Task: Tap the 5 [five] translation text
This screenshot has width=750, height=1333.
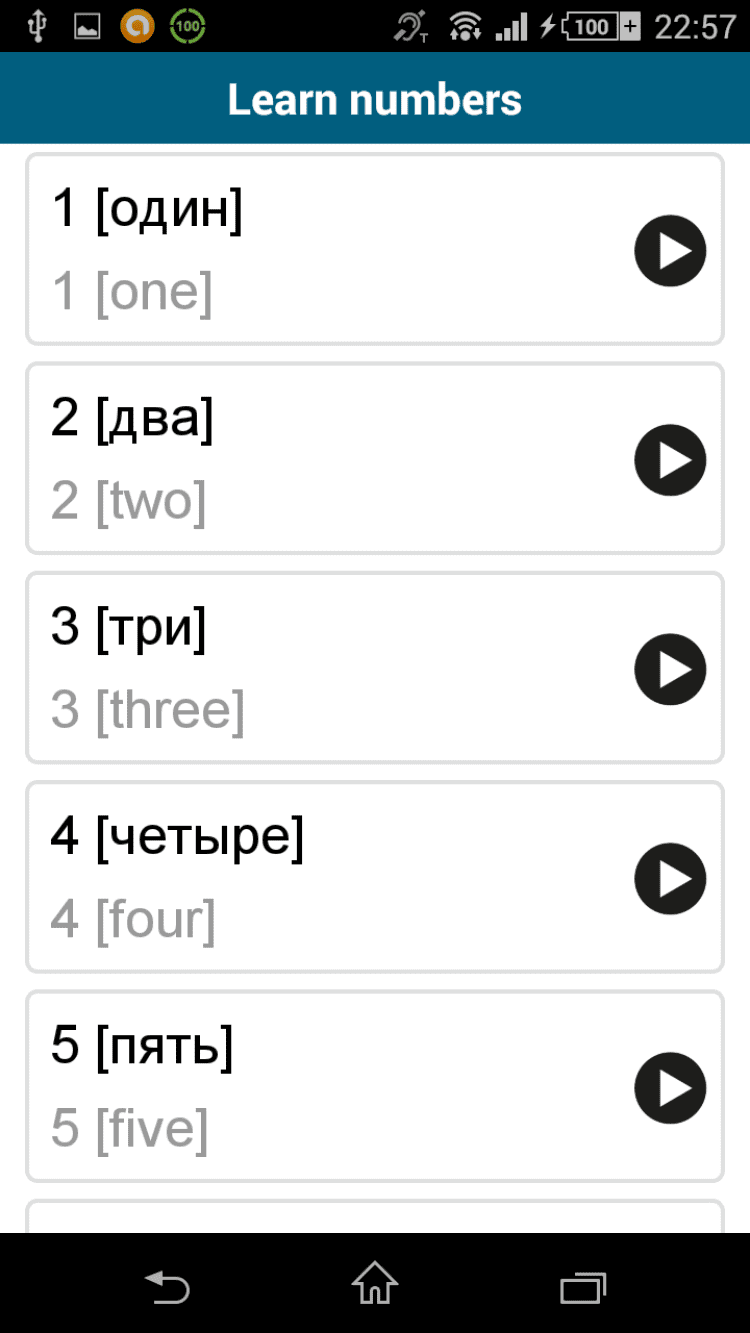Action: coord(130,1129)
